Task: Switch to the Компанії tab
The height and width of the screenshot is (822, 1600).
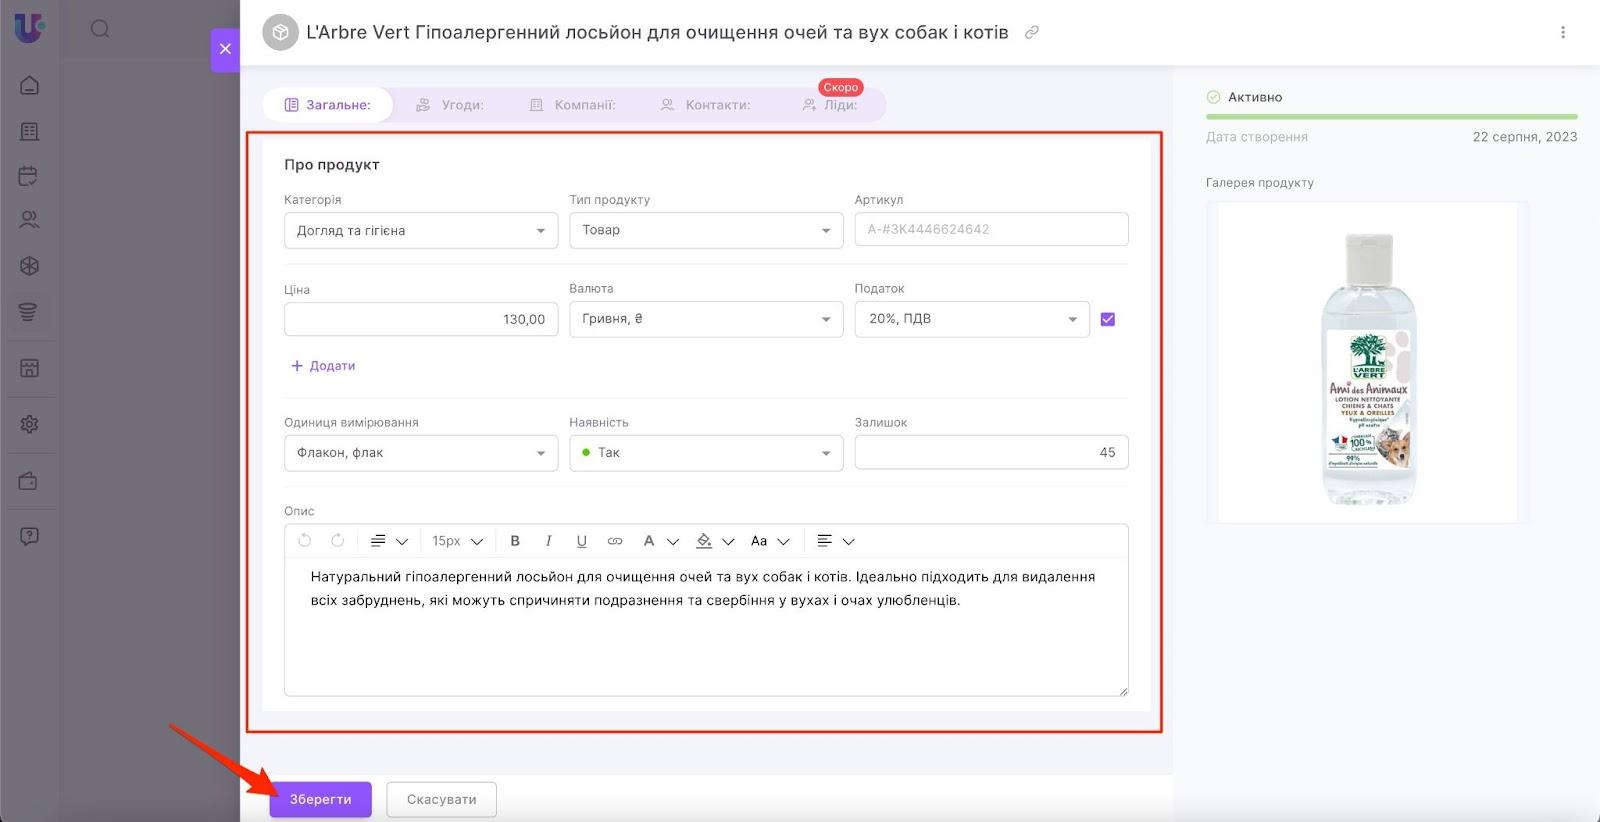Action: coord(573,105)
